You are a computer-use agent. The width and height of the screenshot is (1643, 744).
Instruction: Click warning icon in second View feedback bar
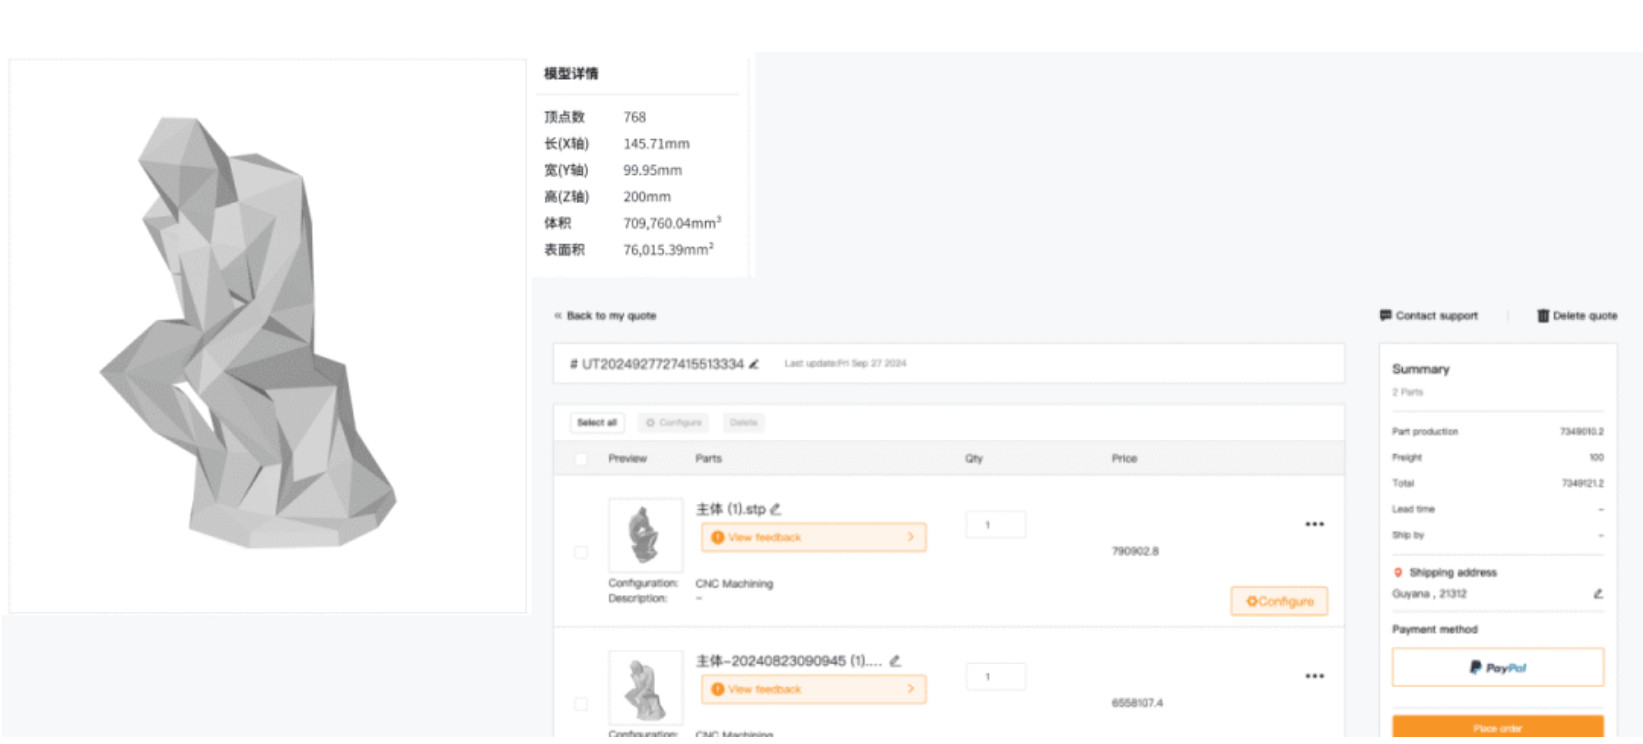click(x=717, y=689)
